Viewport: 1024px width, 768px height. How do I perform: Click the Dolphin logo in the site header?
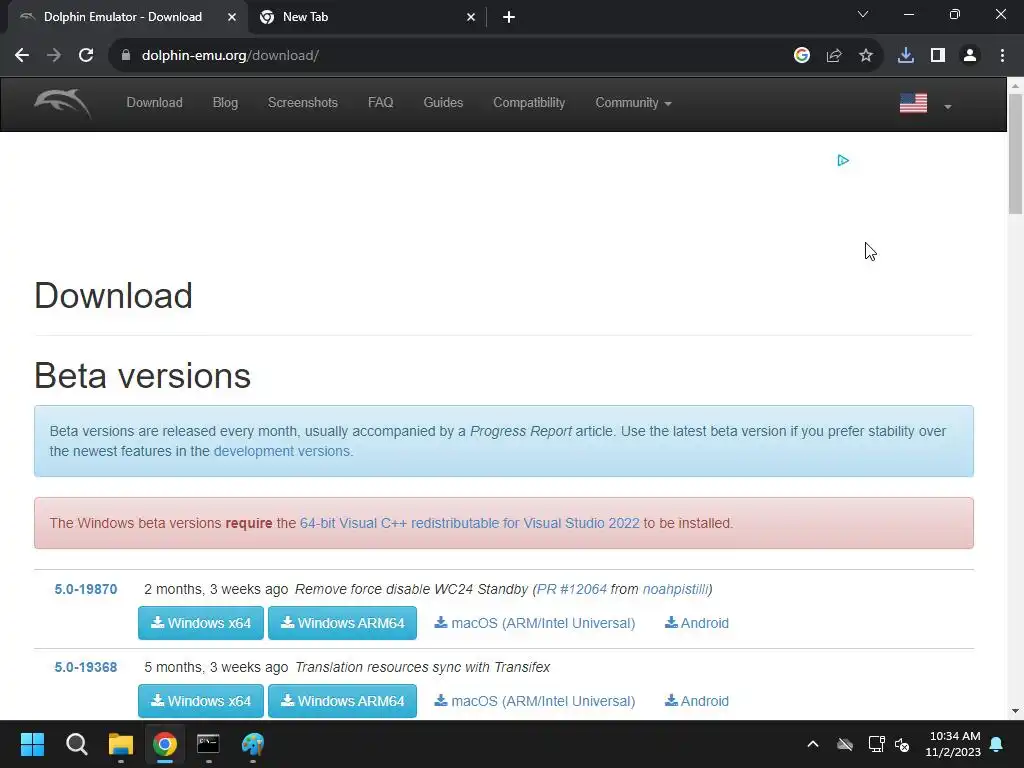pyautogui.click(x=63, y=103)
